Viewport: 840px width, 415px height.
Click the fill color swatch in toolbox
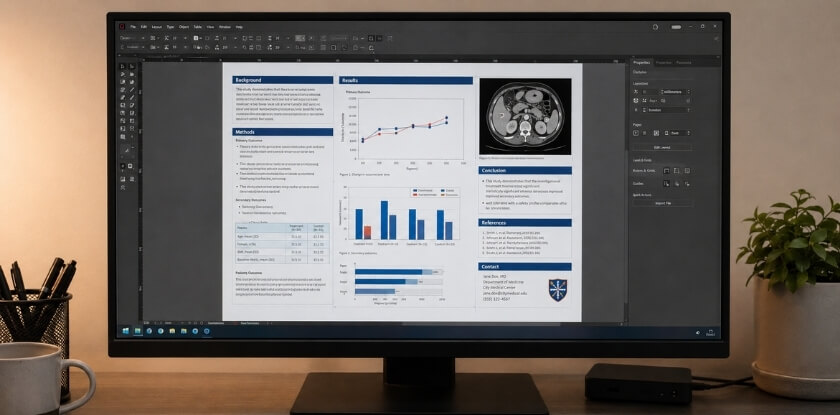click(123, 166)
